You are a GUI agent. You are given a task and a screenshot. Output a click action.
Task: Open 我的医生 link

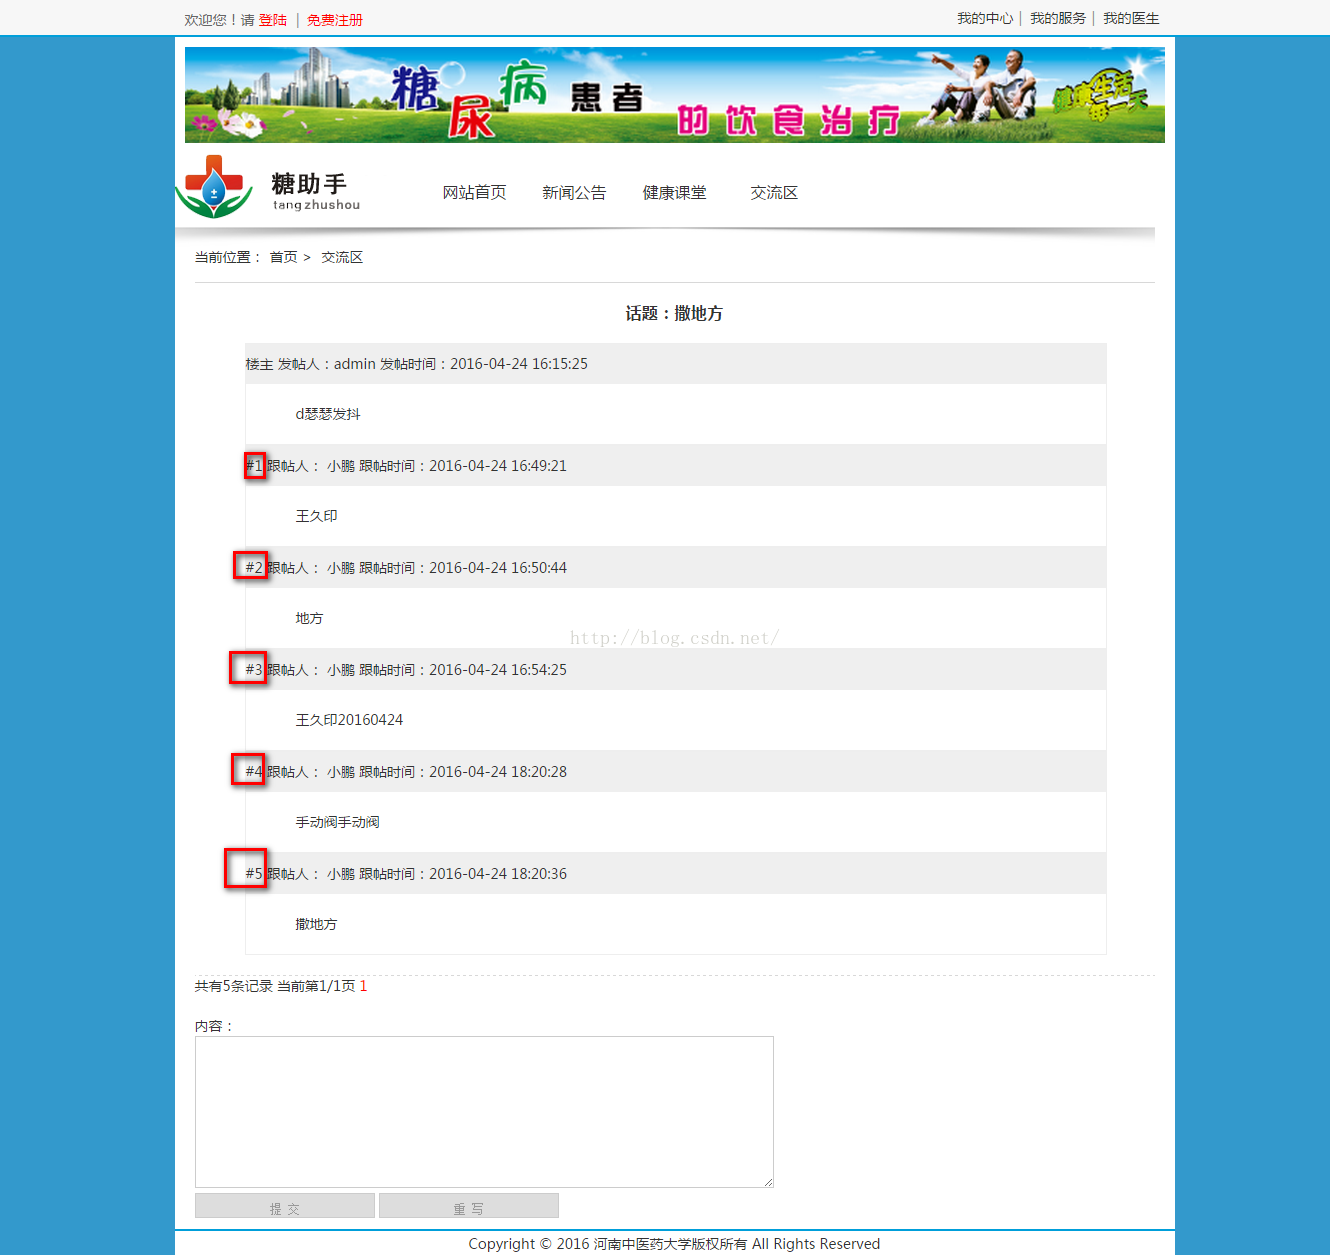1131,18
